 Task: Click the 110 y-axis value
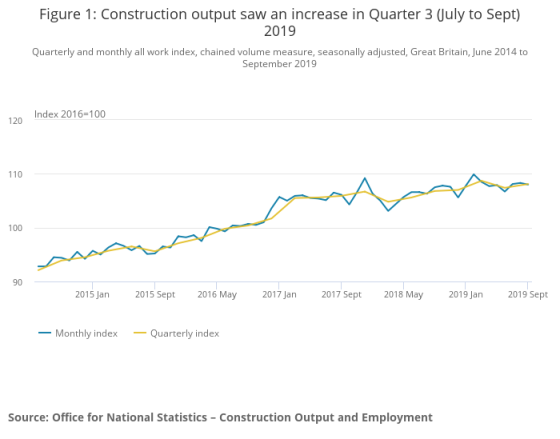[x=15, y=175]
